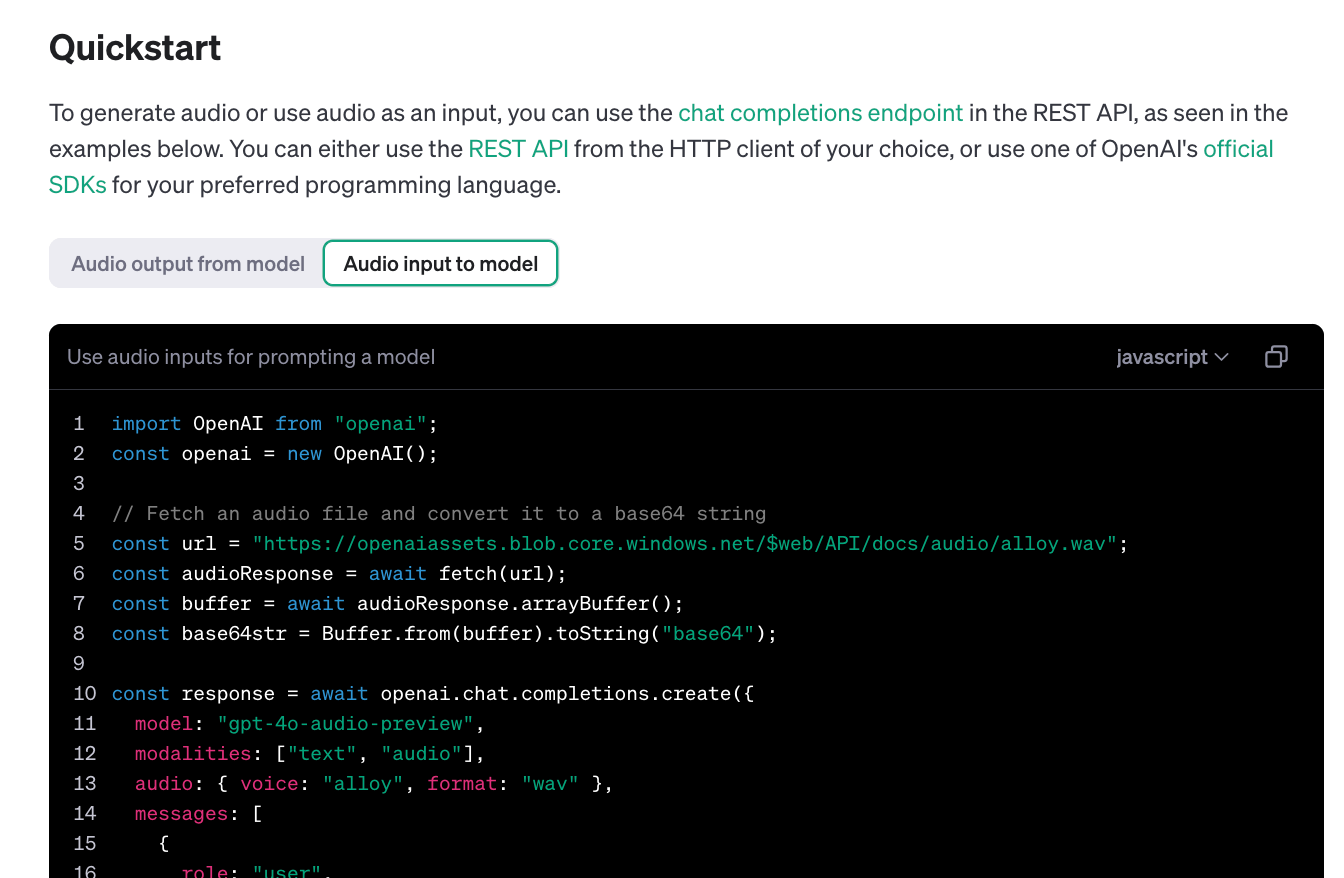Screen dimensions: 1344x878
Task: Click the gpt-4o-audio-preview model string
Action: click(347, 723)
